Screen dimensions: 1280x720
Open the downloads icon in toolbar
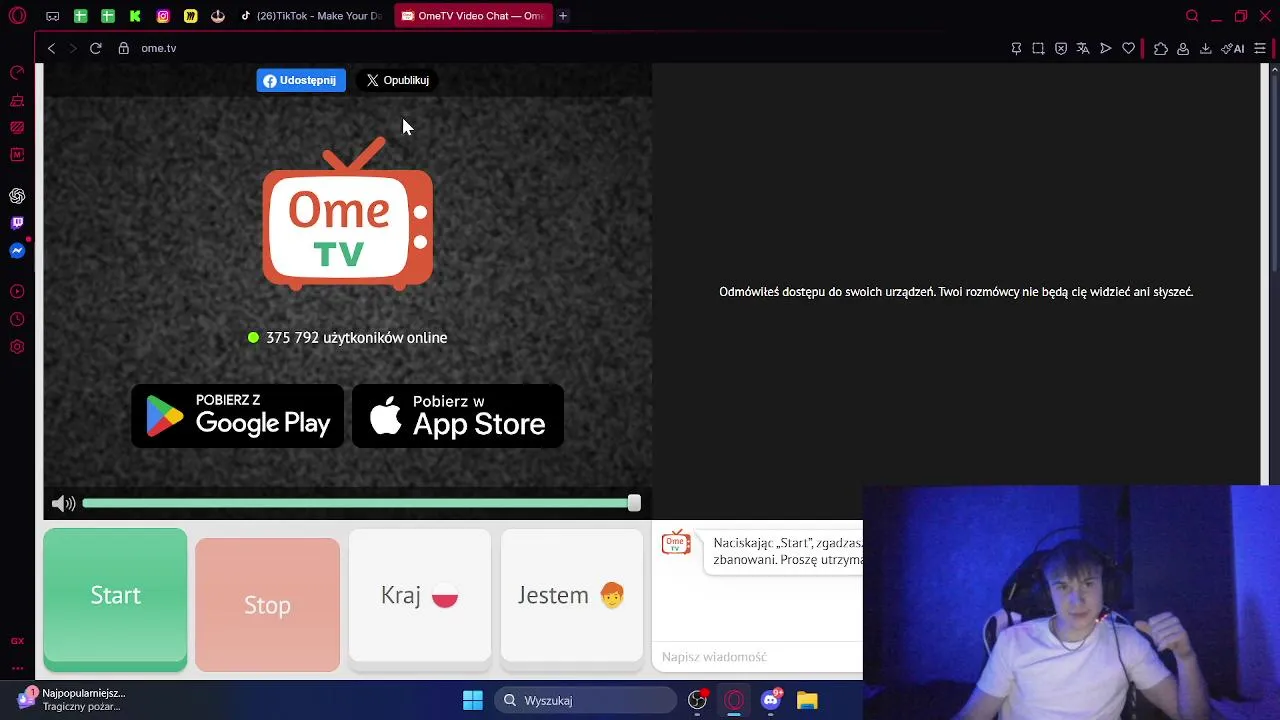click(x=1205, y=48)
